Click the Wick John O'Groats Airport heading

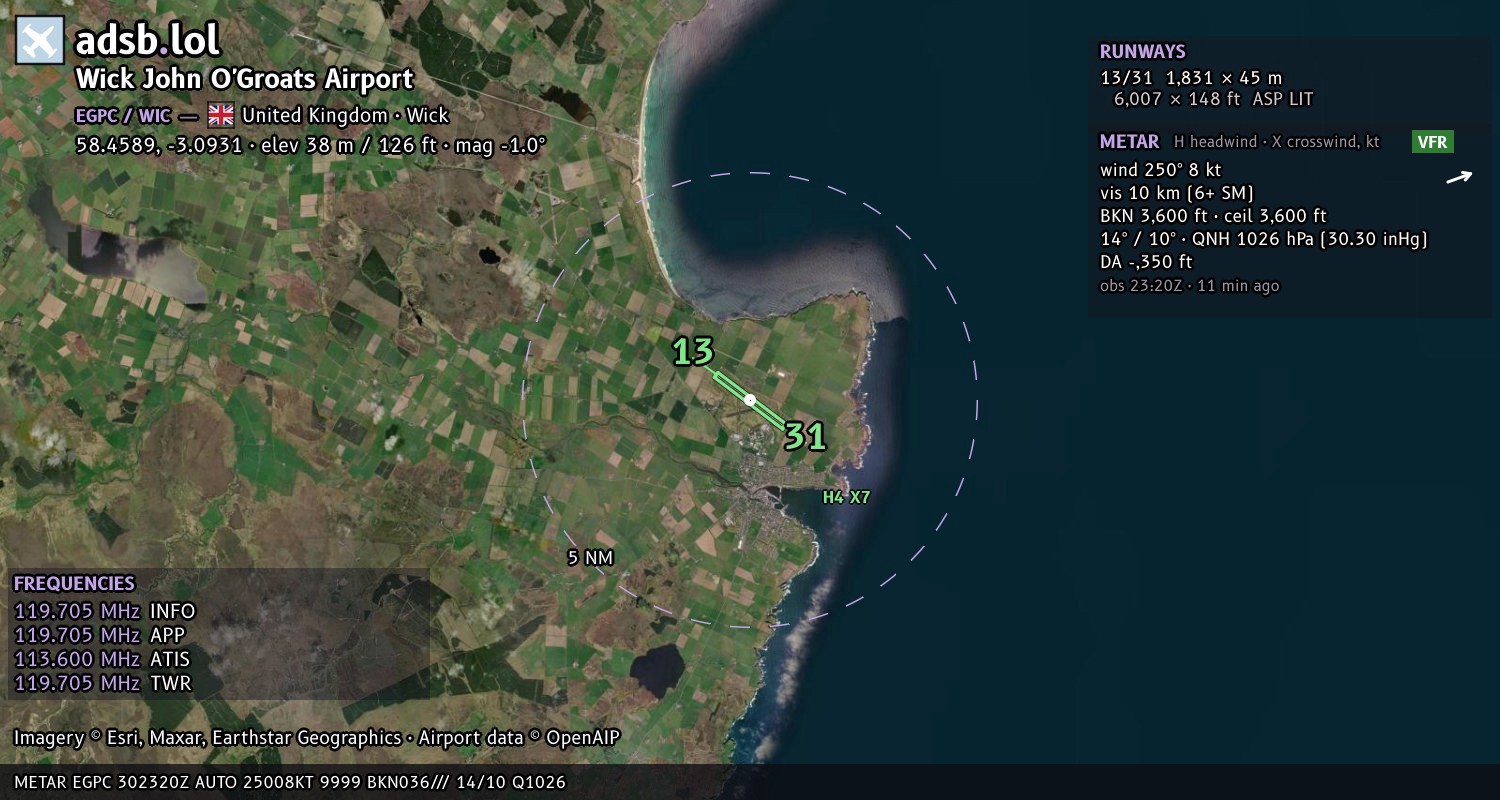pyautogui.click(x=245, y=80)
